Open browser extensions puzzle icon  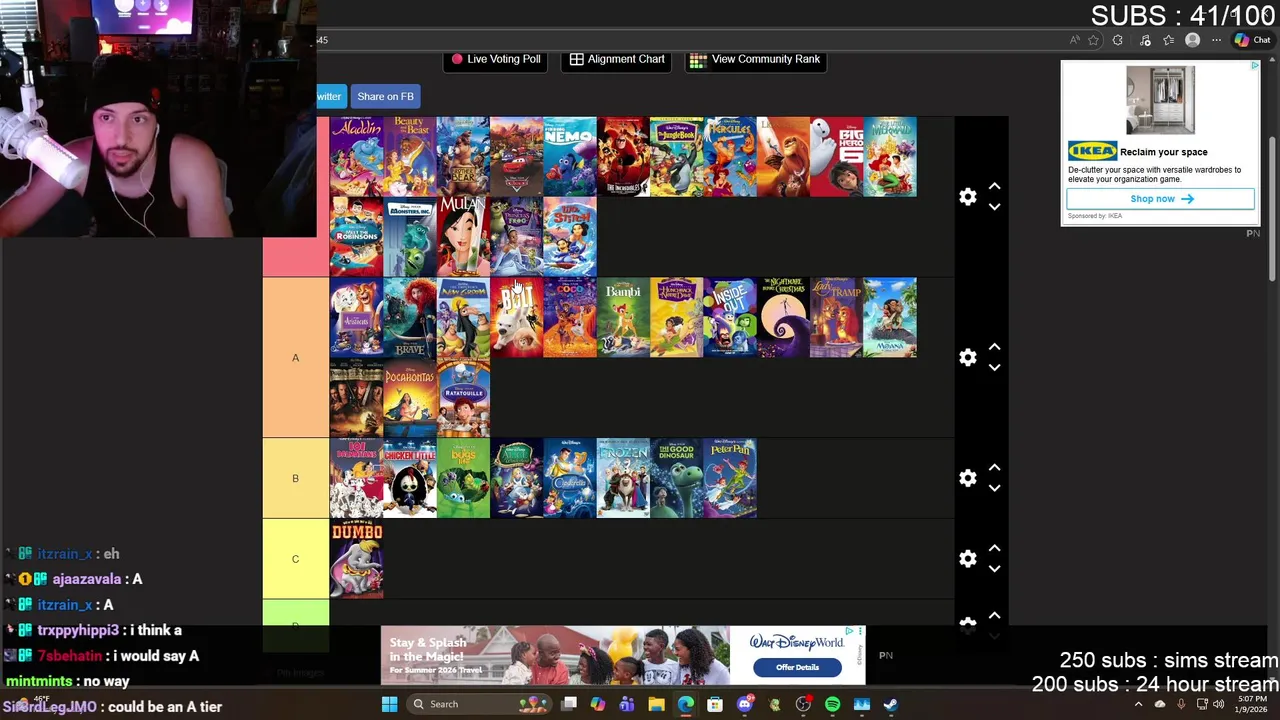click(1118, 40)
